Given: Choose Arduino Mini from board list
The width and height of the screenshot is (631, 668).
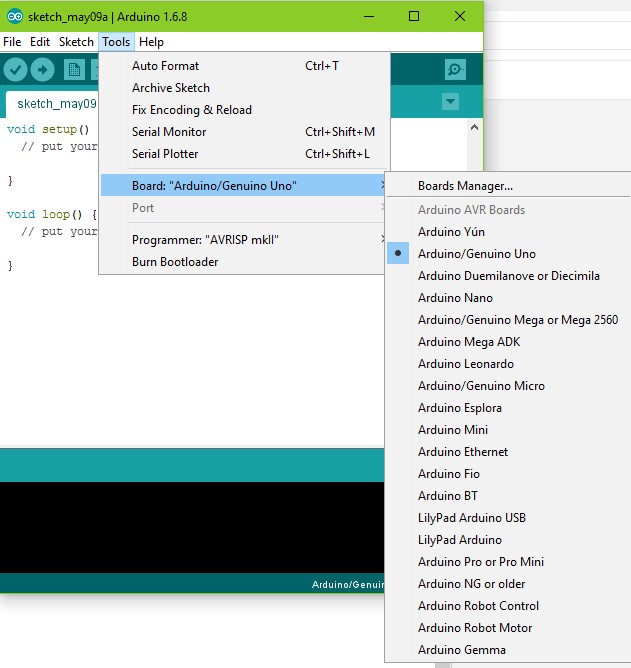Looking at the screenshot, I should click(508, 430).
